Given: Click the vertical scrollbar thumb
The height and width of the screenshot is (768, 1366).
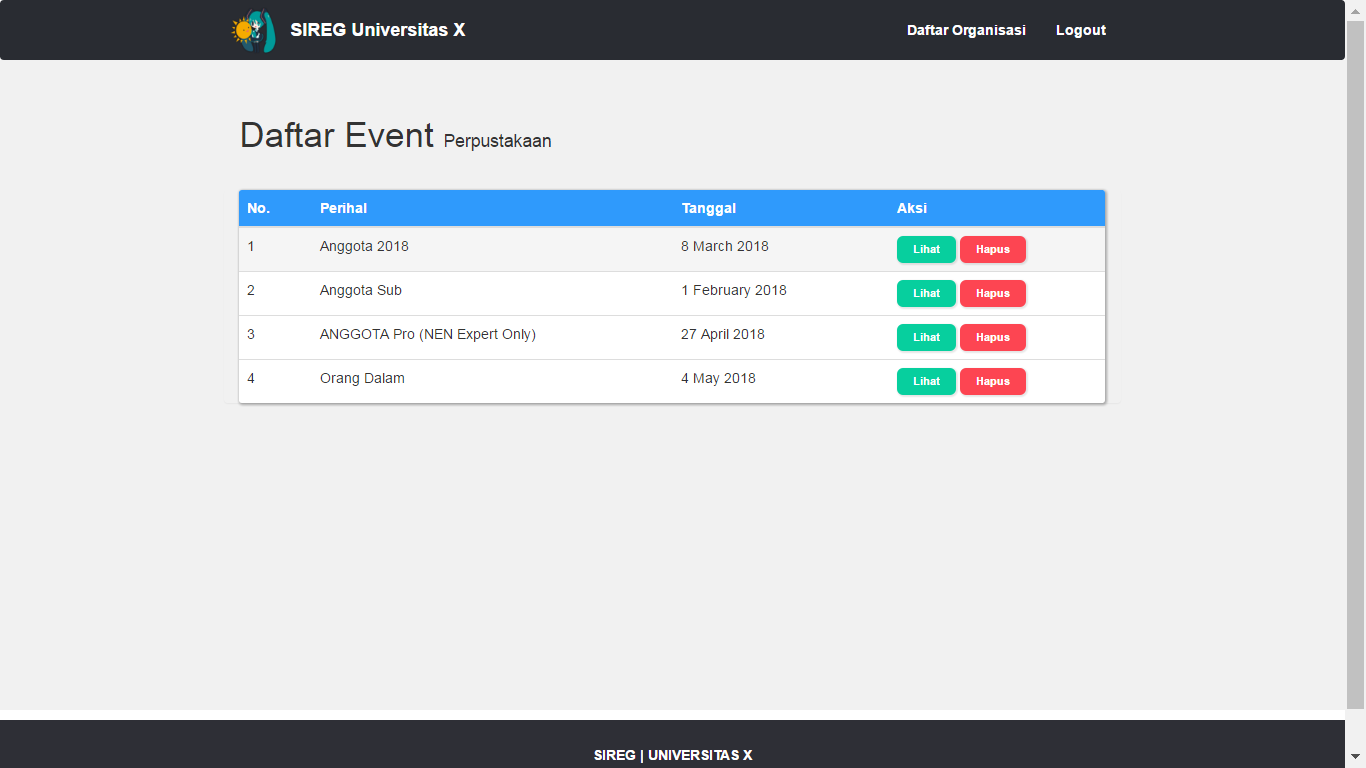Looking at the screenshot, I should coord(1356,360).
